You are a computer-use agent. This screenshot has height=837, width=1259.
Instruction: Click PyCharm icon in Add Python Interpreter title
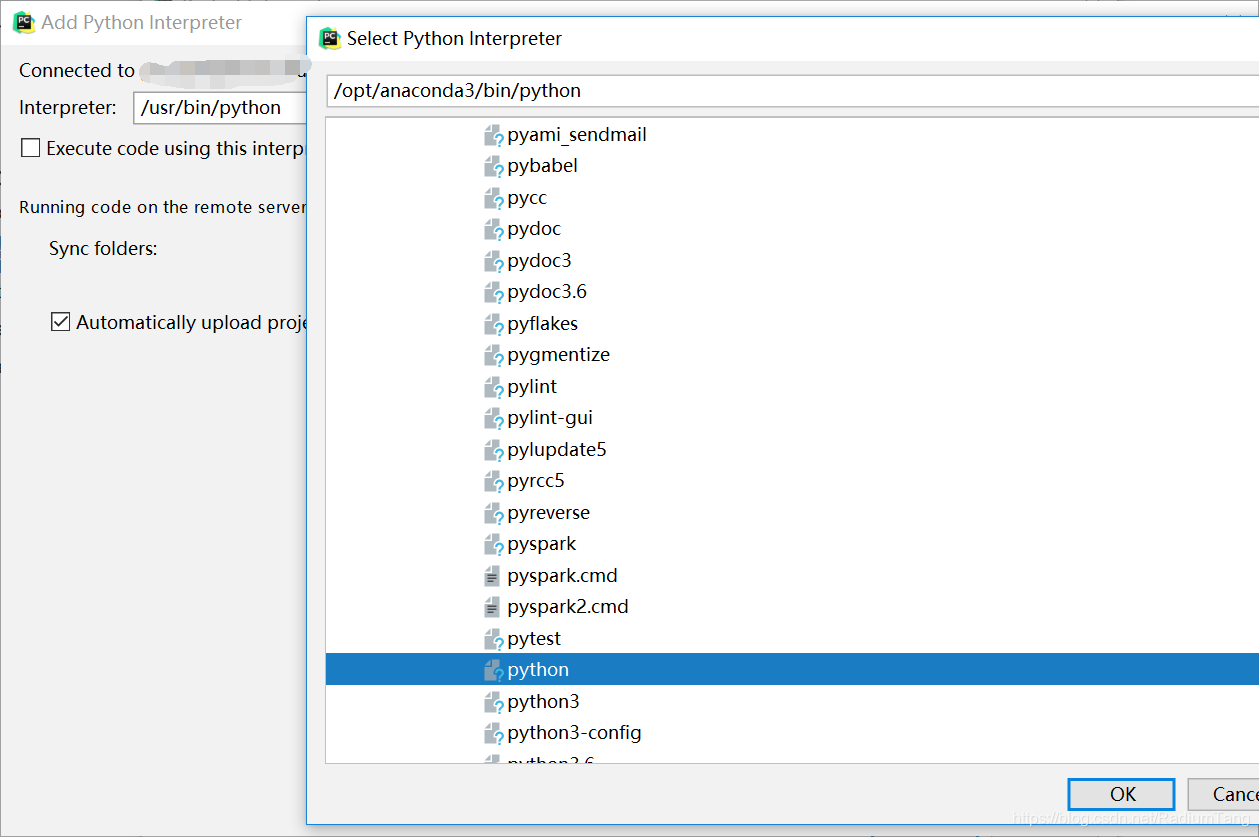click(24, 22)
